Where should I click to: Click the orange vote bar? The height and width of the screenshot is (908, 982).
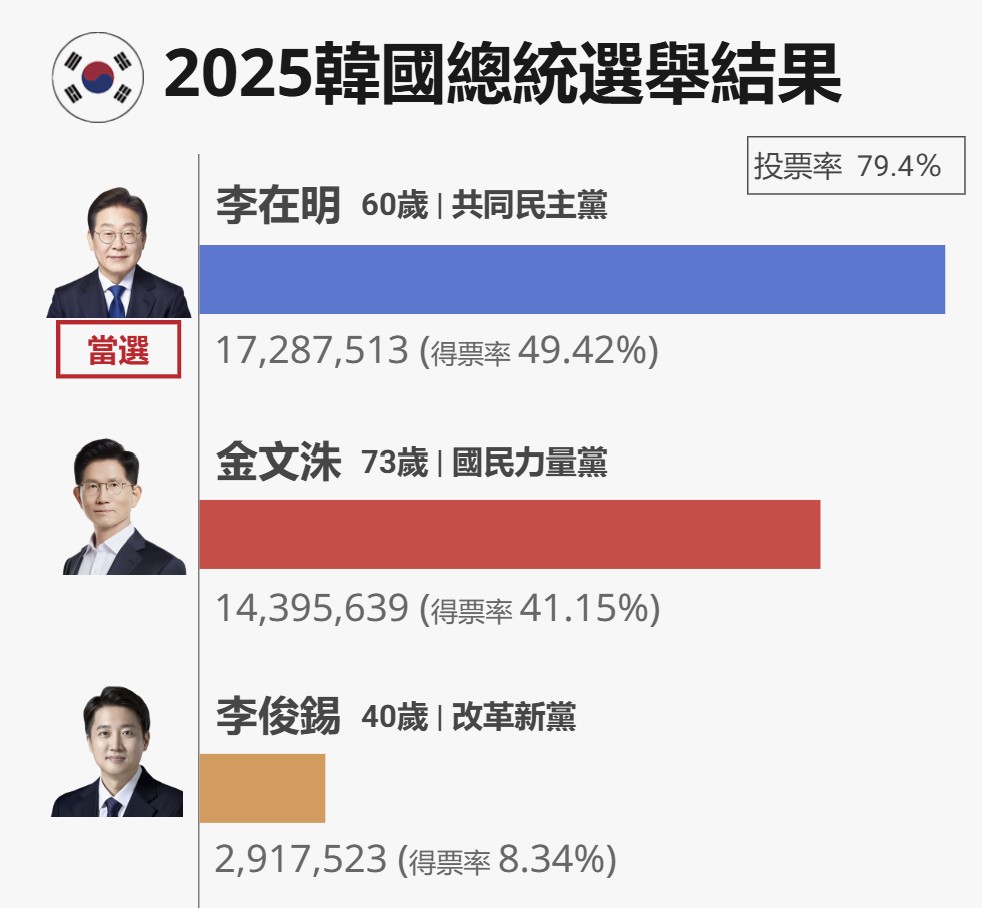click(x=262, y=788)
